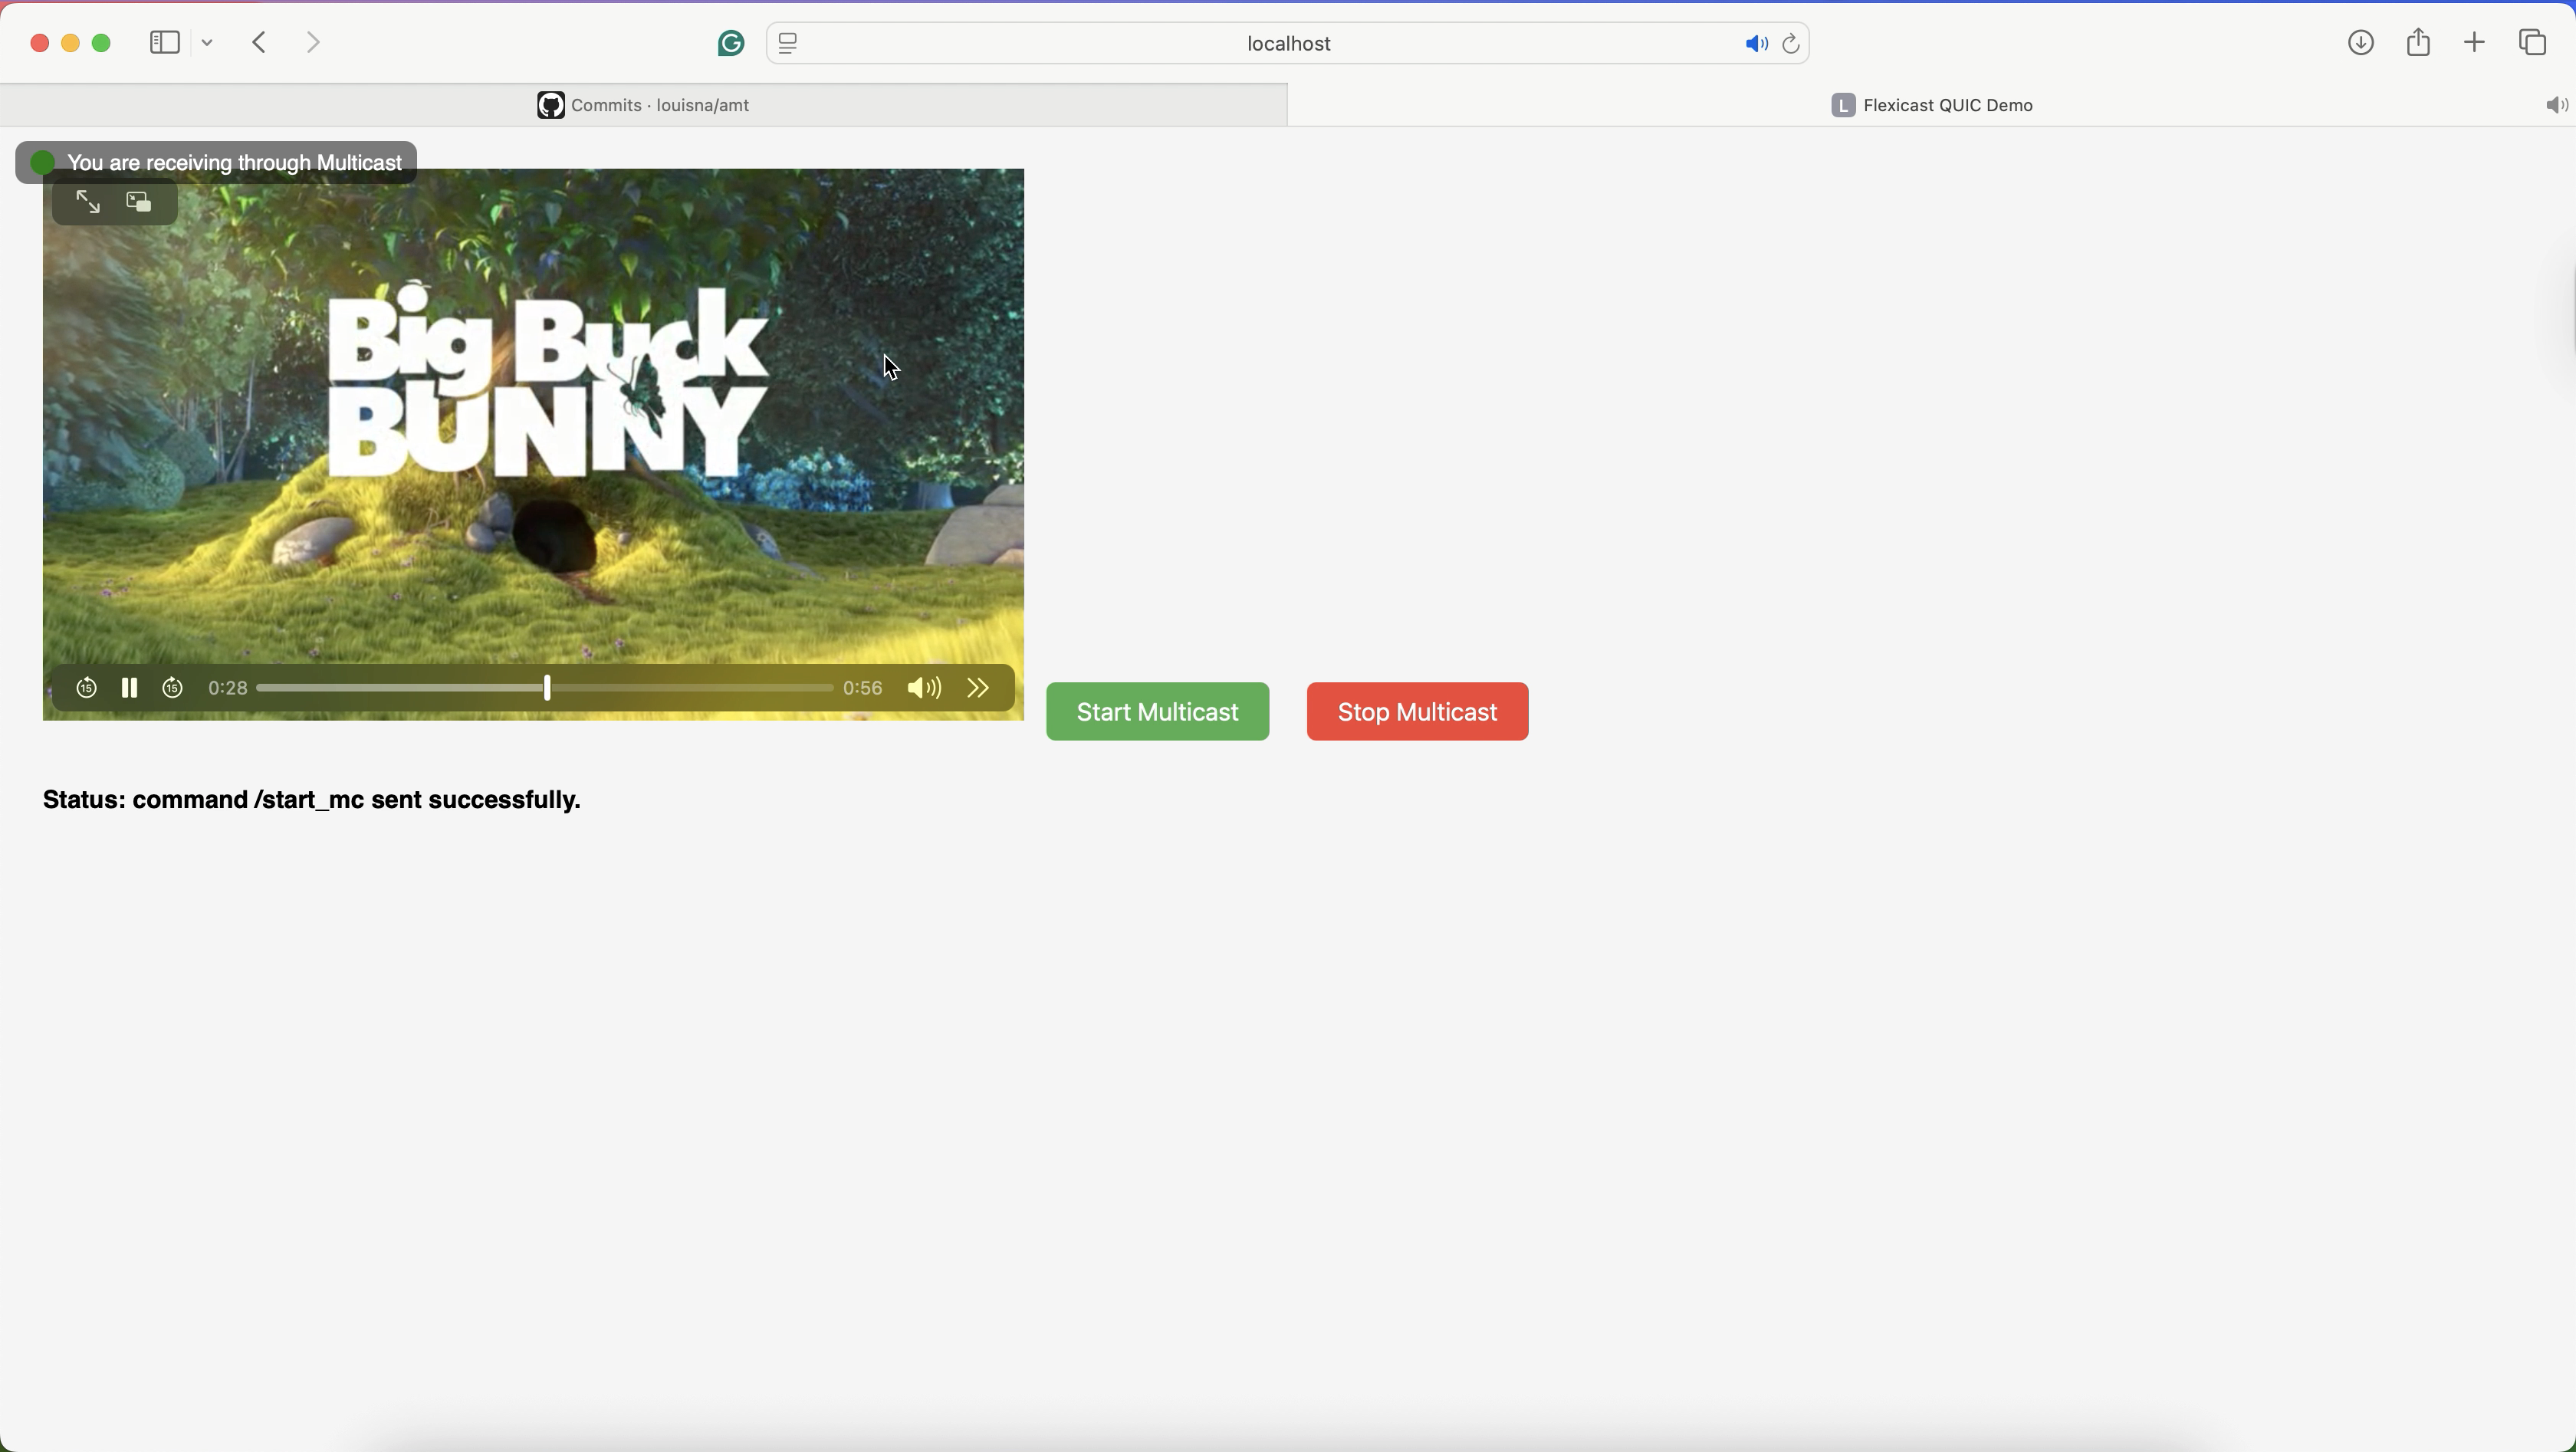
Task: Toggle the Safari sidebar
Action: (165, 43)
